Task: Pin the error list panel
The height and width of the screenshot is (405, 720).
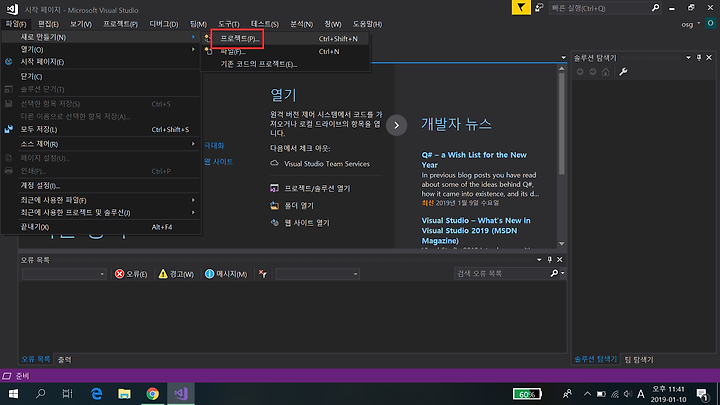Action: point(550,259)
